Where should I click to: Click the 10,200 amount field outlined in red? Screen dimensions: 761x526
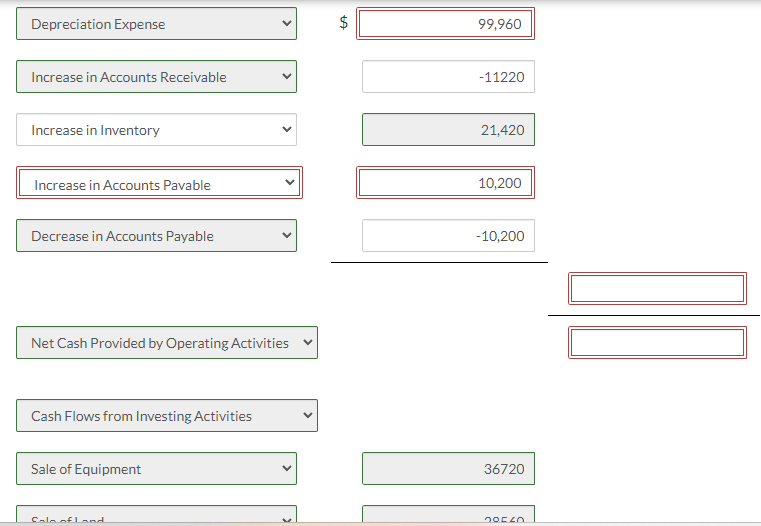click(446, 182)
